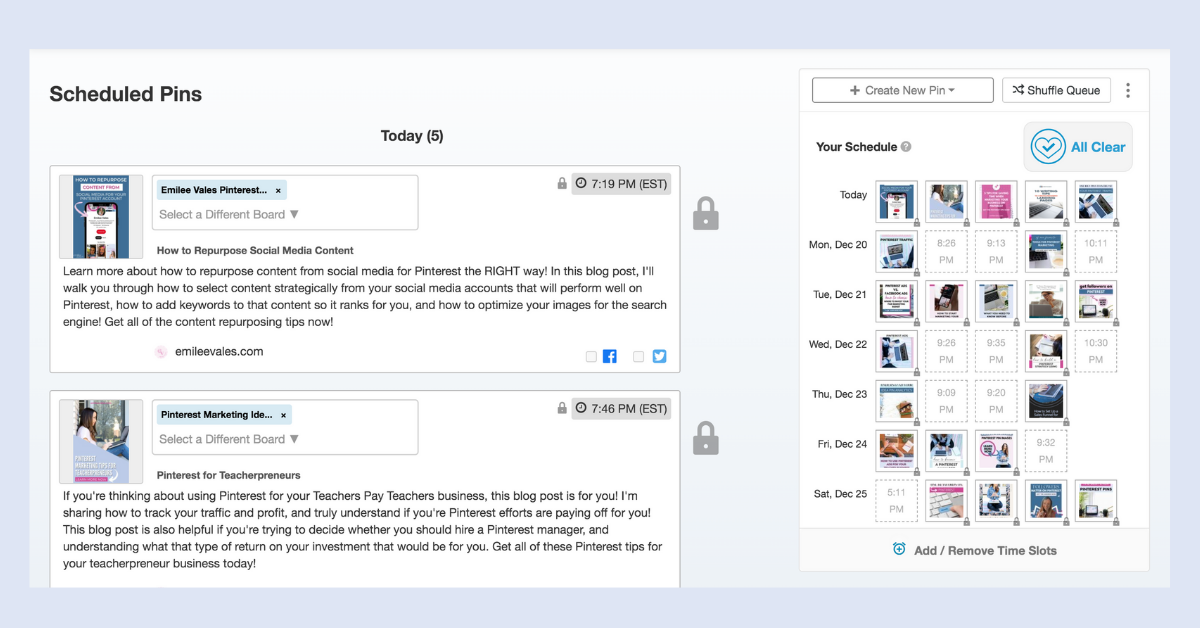The width and height of the screenshot is (1200, 628).
Task: Change the 7:46 PM (EST) schedule time
Action: point(621,408)
